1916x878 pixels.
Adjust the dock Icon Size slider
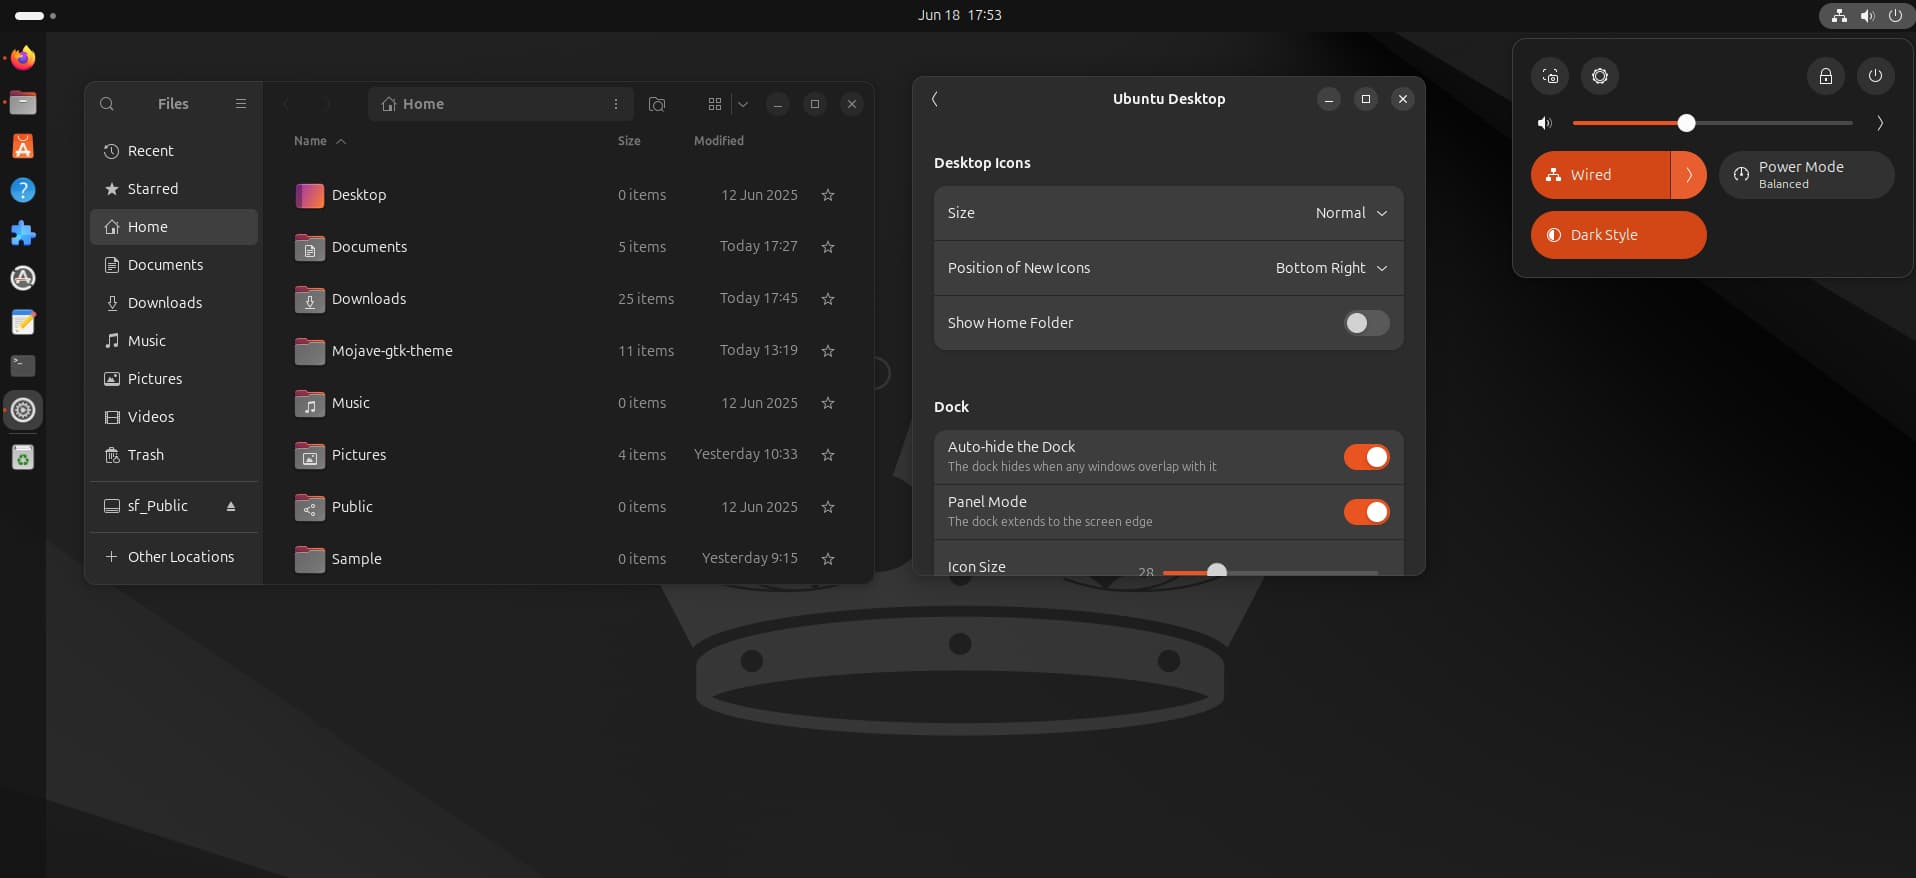point(1270,571)
